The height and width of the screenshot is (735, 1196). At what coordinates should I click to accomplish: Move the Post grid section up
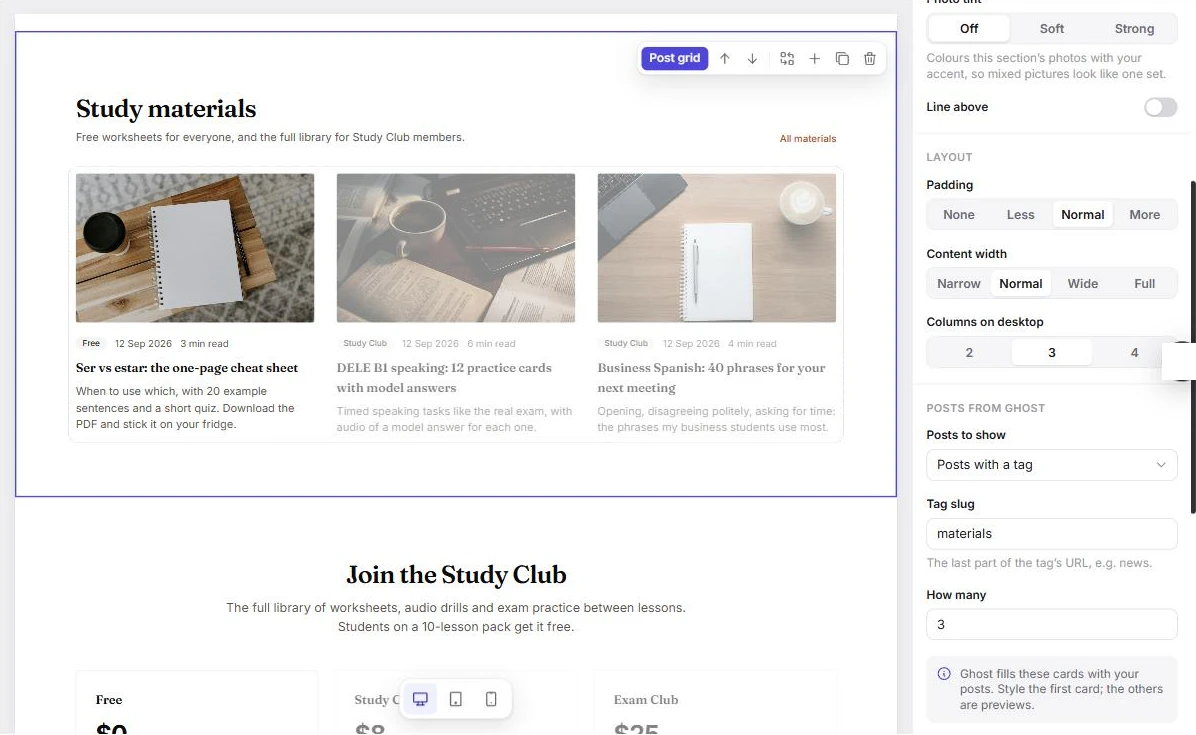point(725,59)
